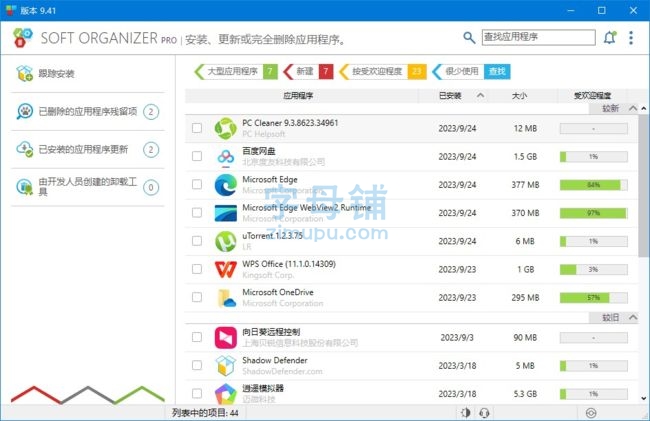Click the PC Cleaner app icon
Screen dimensions: 650x421
[226, 128]
